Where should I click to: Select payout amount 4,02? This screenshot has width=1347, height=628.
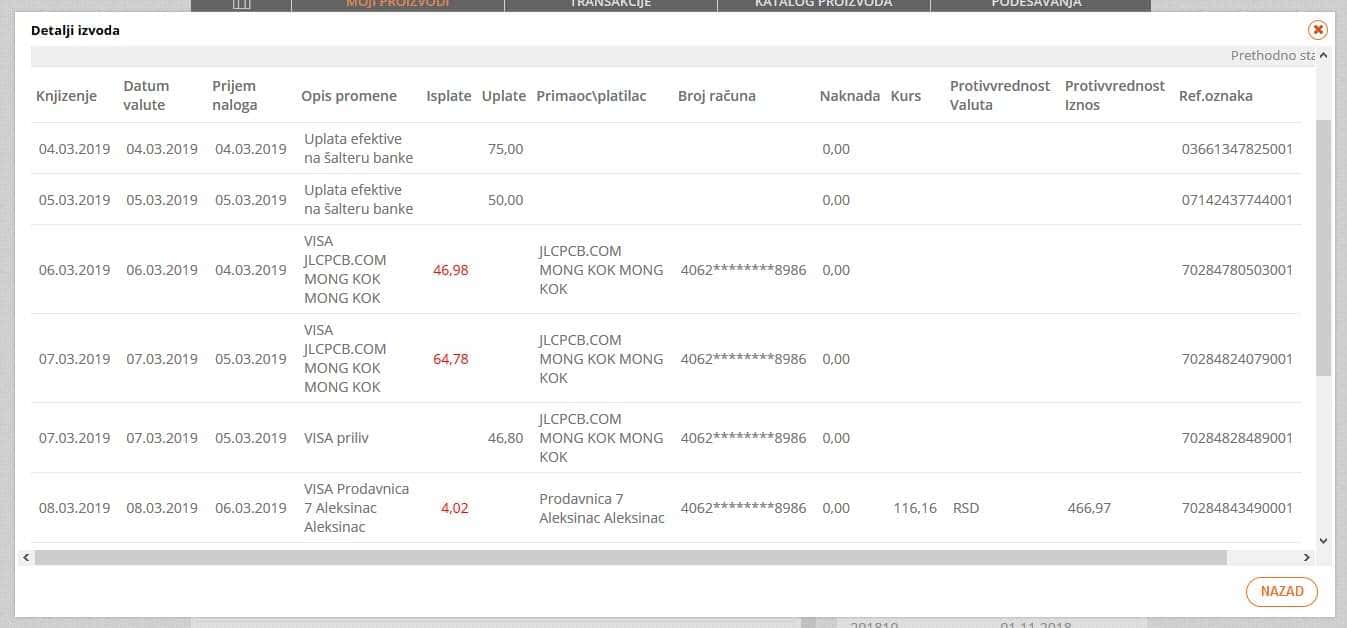click(455, 508)
